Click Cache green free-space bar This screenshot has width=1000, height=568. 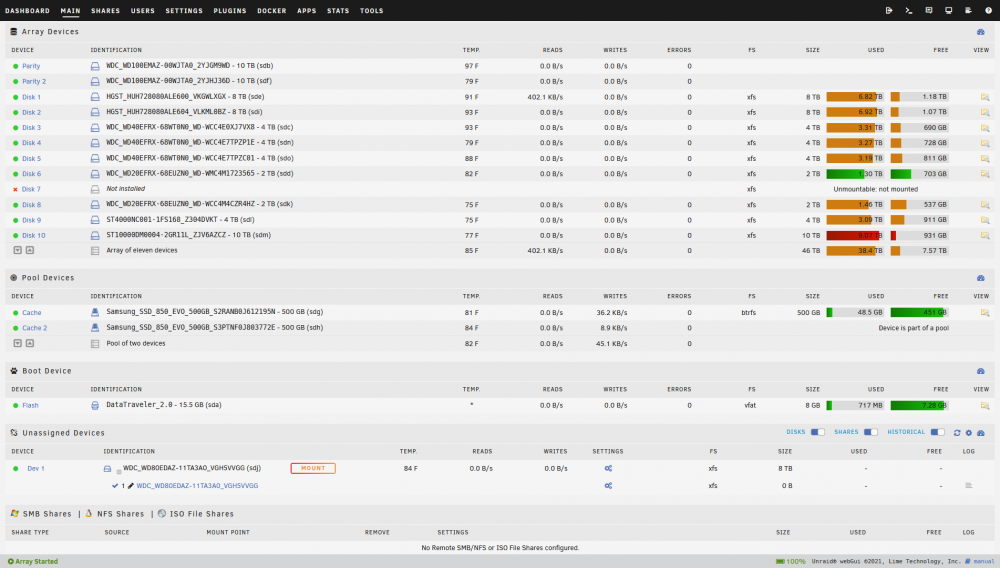click(919, 312)
